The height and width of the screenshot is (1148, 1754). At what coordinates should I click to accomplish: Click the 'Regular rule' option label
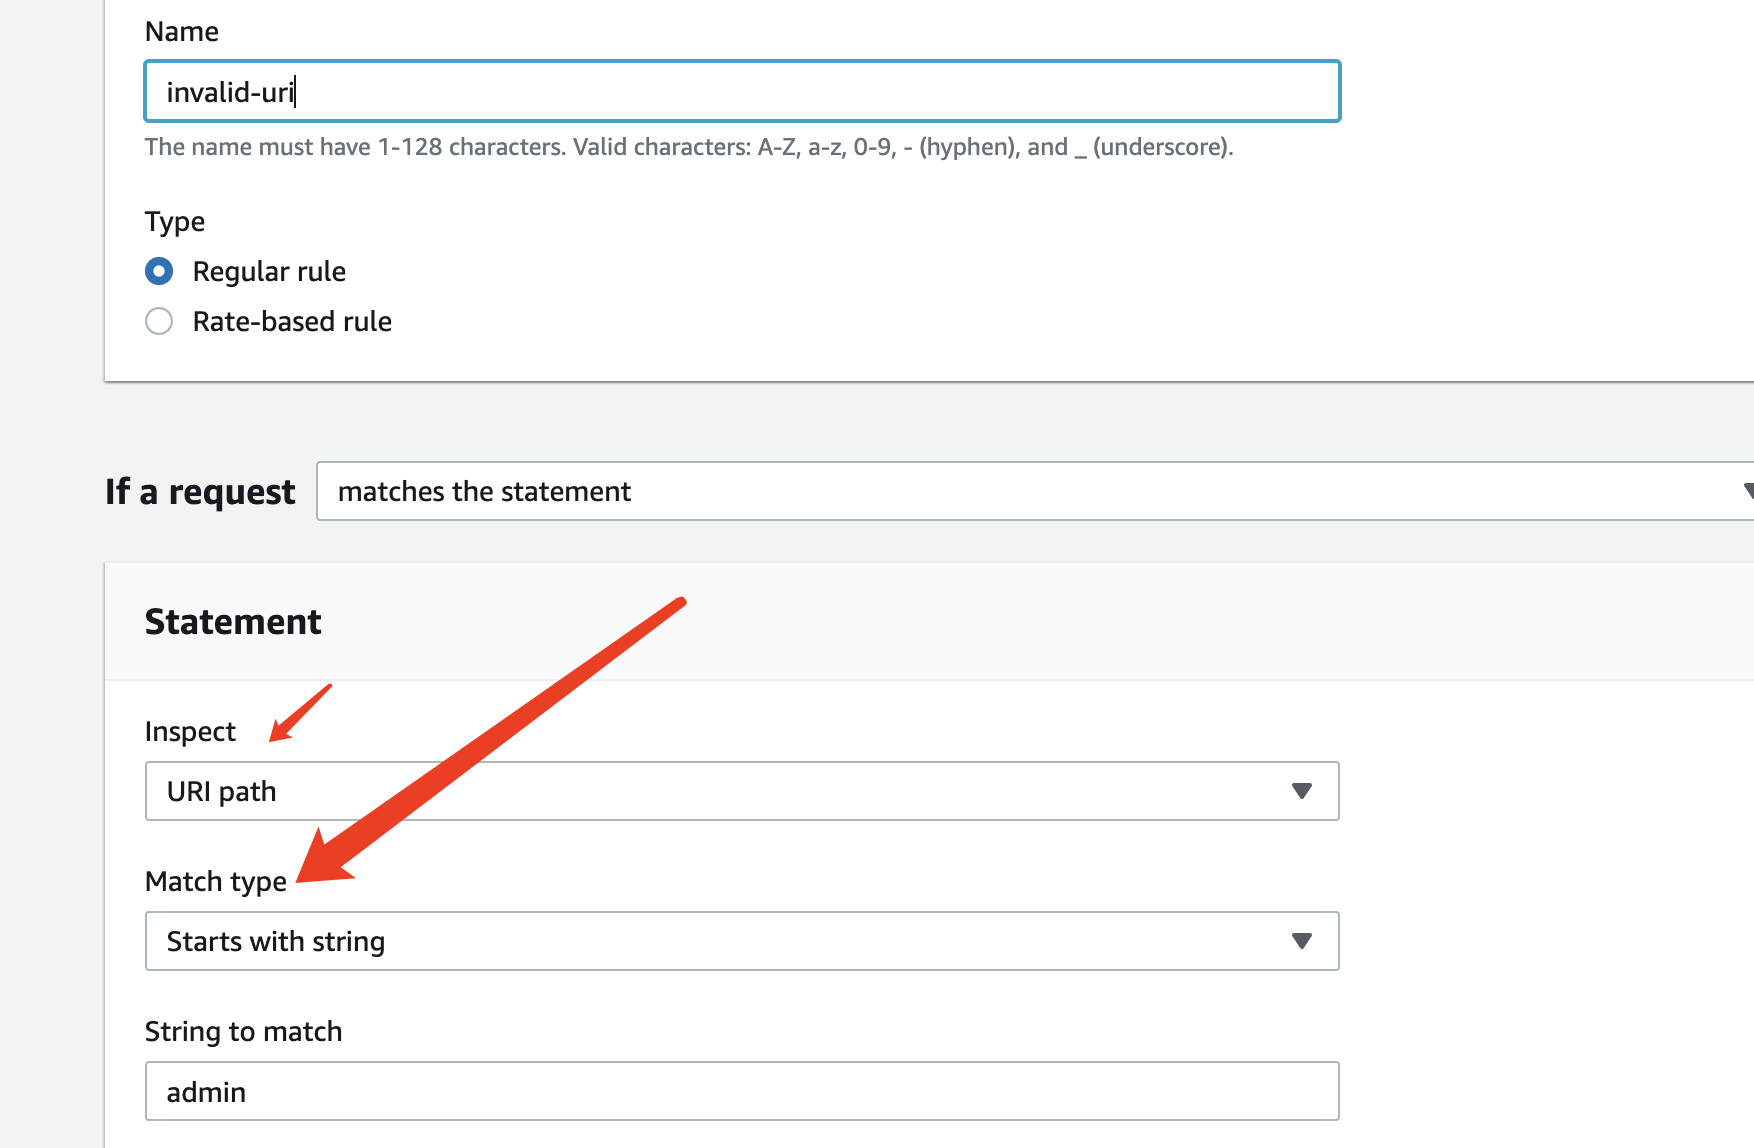point(269,271)
